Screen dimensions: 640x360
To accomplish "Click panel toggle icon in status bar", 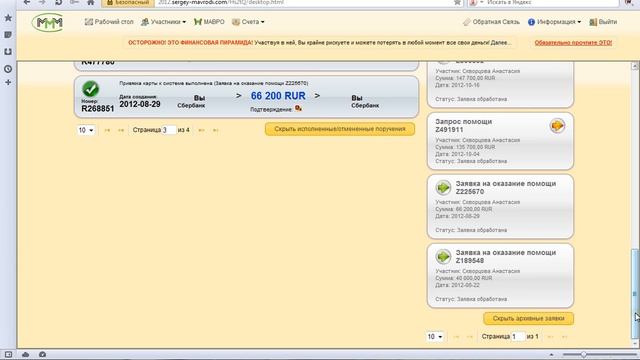I will tap(8, 354).
